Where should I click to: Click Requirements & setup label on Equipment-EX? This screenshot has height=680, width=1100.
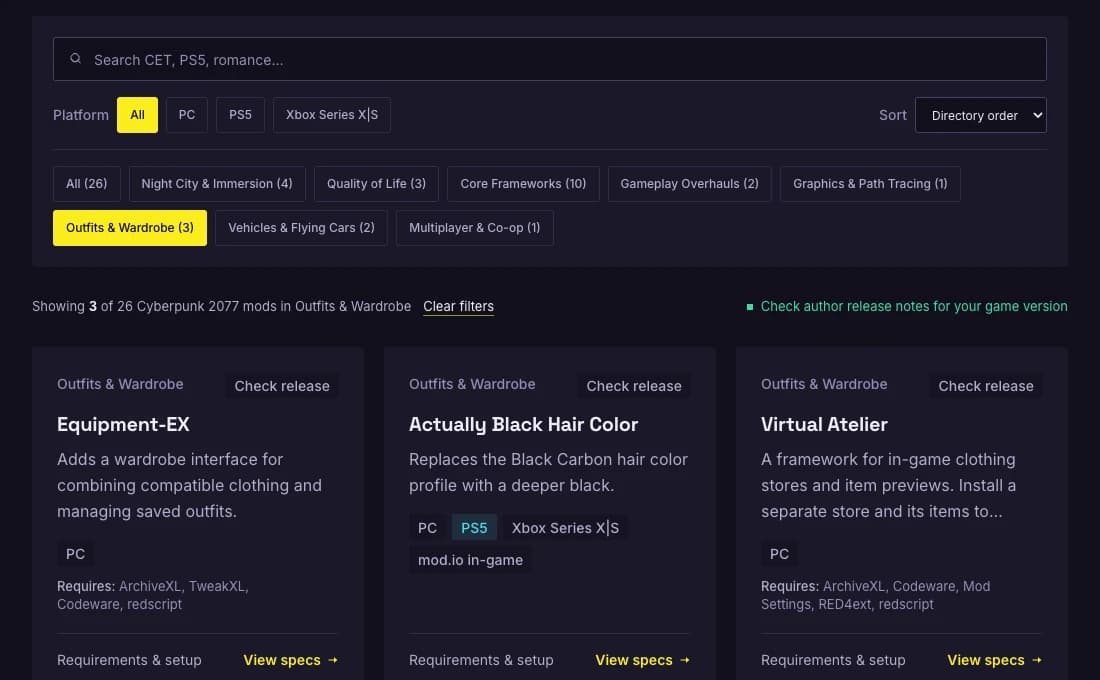tap(129, 660)
